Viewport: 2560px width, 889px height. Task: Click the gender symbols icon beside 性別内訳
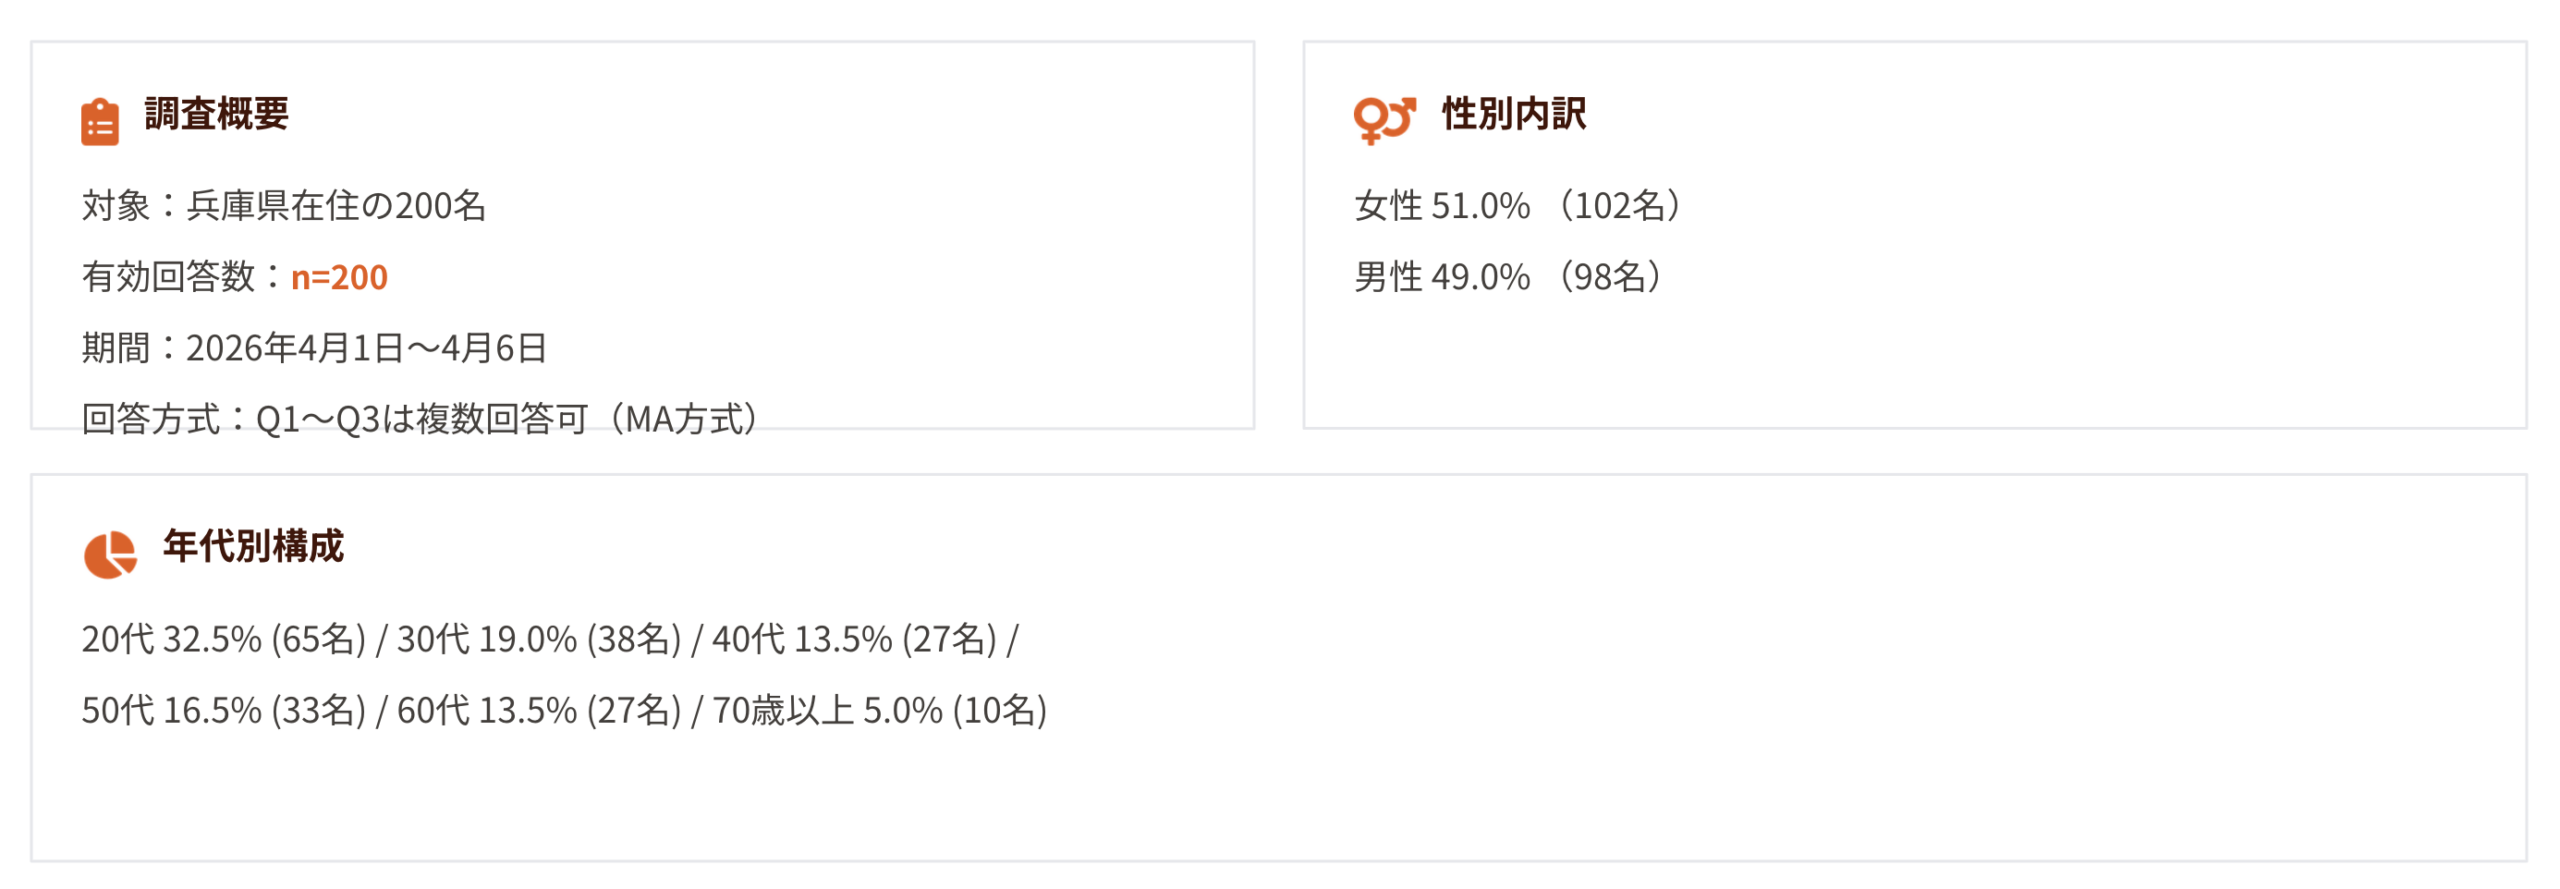1384,120
